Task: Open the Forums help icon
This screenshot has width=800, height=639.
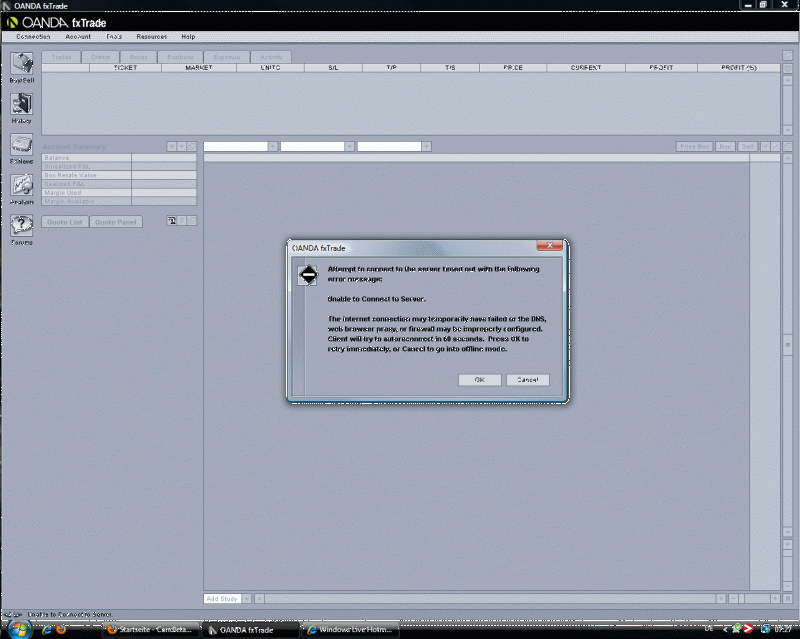Action: (x=21, y=226)
